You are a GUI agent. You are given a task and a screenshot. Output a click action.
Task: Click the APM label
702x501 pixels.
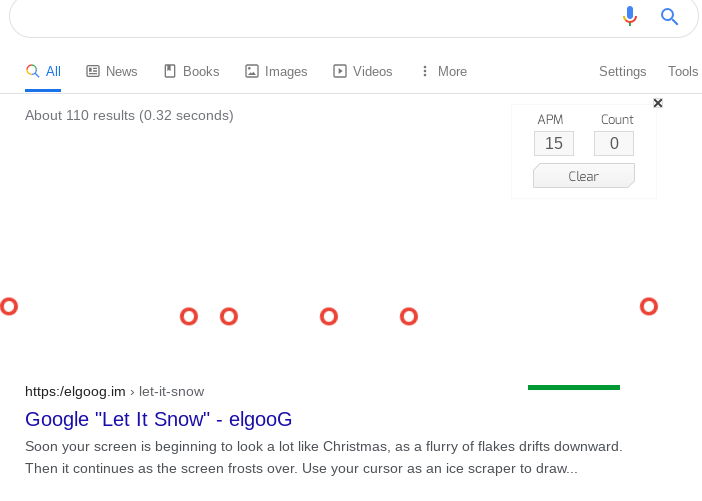(x=550, y=120)
